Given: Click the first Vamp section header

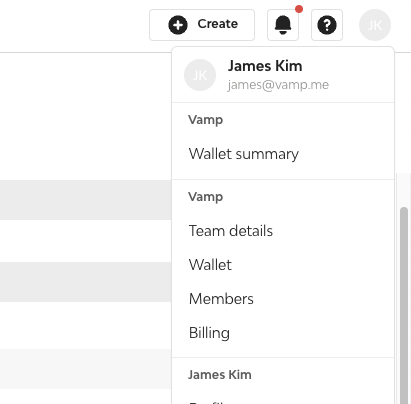Looking at the screenshot, I should 205,120.
